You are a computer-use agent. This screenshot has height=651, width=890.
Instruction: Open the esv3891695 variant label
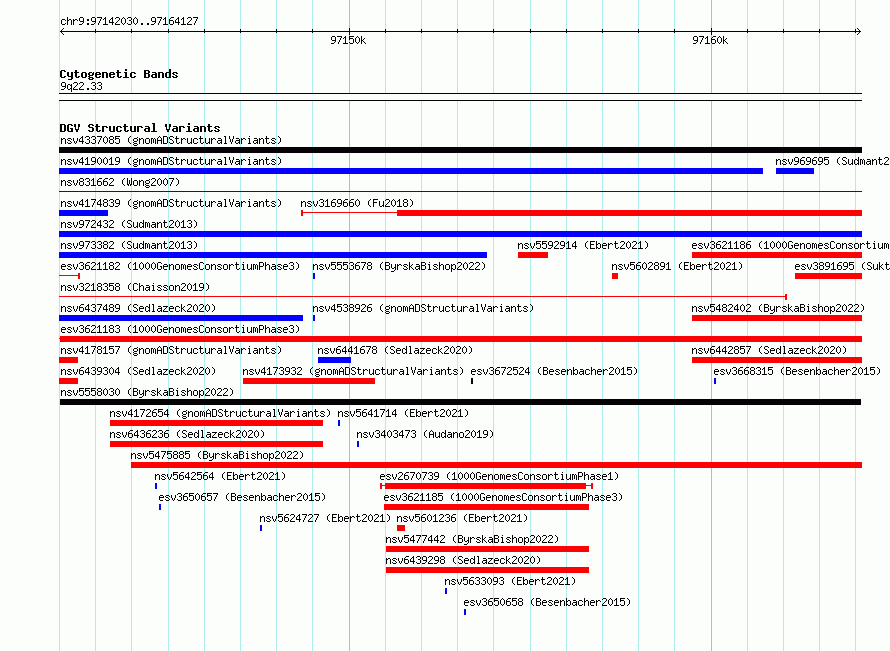842,266
